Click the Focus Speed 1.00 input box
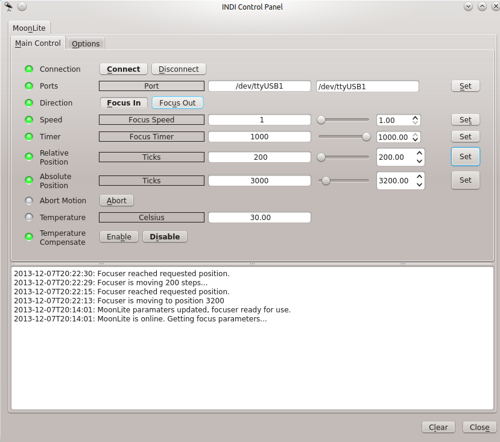The width and height of the screenshot is (500, 442). pyautogui.click(x=398, y=120)
